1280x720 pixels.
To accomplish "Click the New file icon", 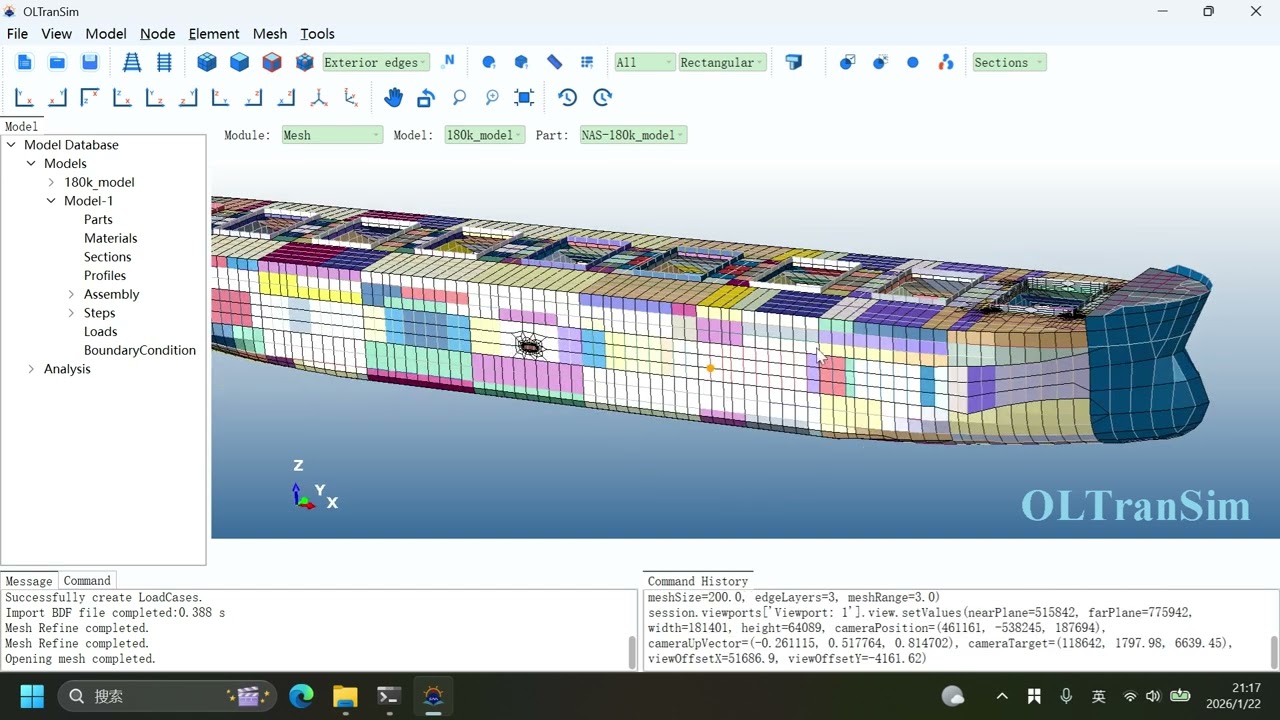I will tap(25, 62).
